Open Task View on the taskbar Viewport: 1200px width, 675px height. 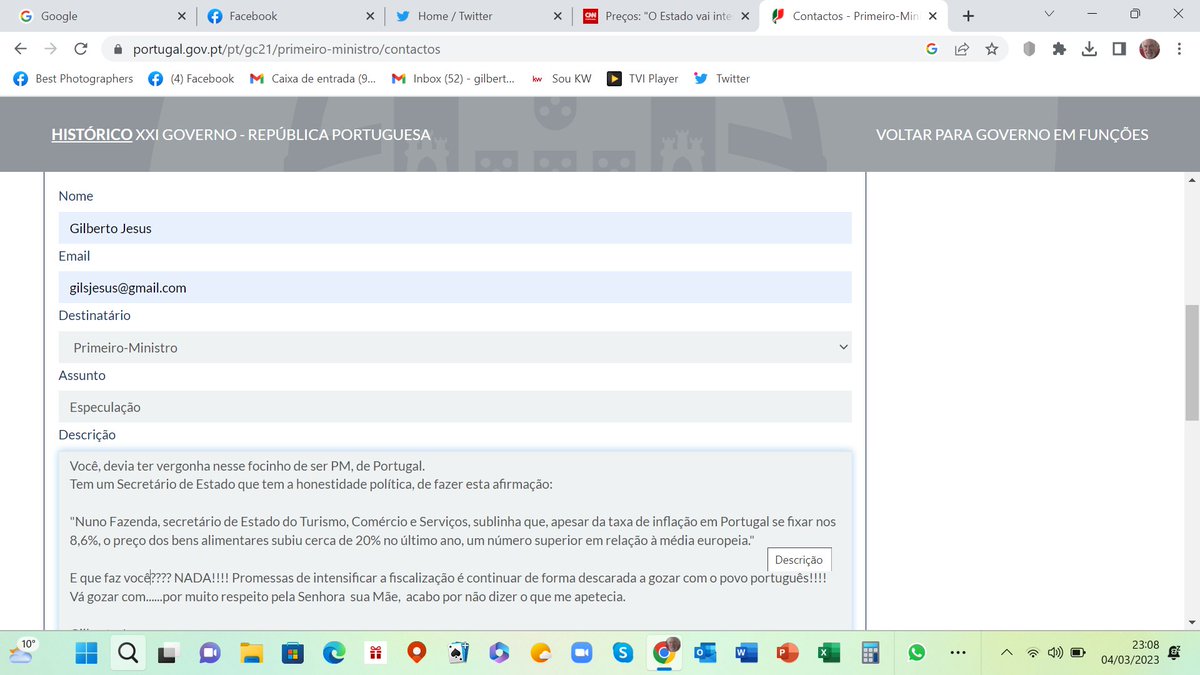[x=169, y=653]
